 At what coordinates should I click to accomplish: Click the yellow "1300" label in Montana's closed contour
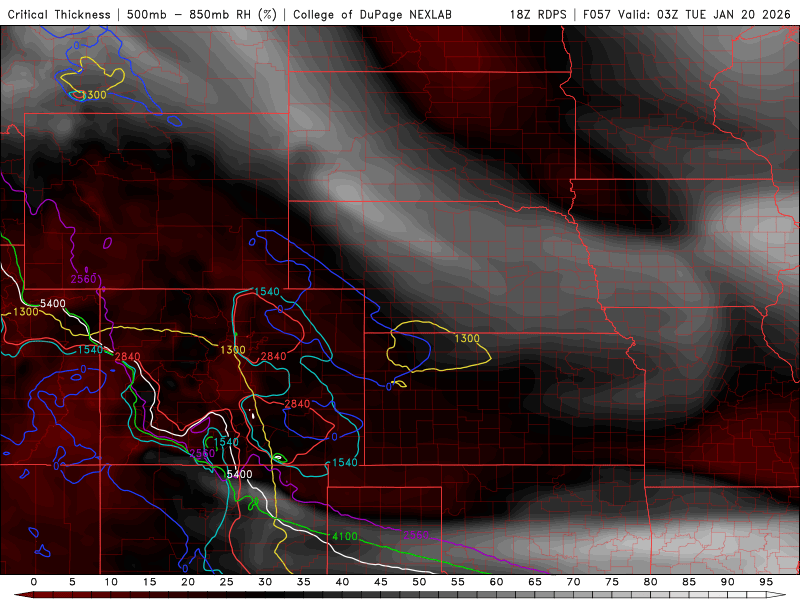(94, 95)
